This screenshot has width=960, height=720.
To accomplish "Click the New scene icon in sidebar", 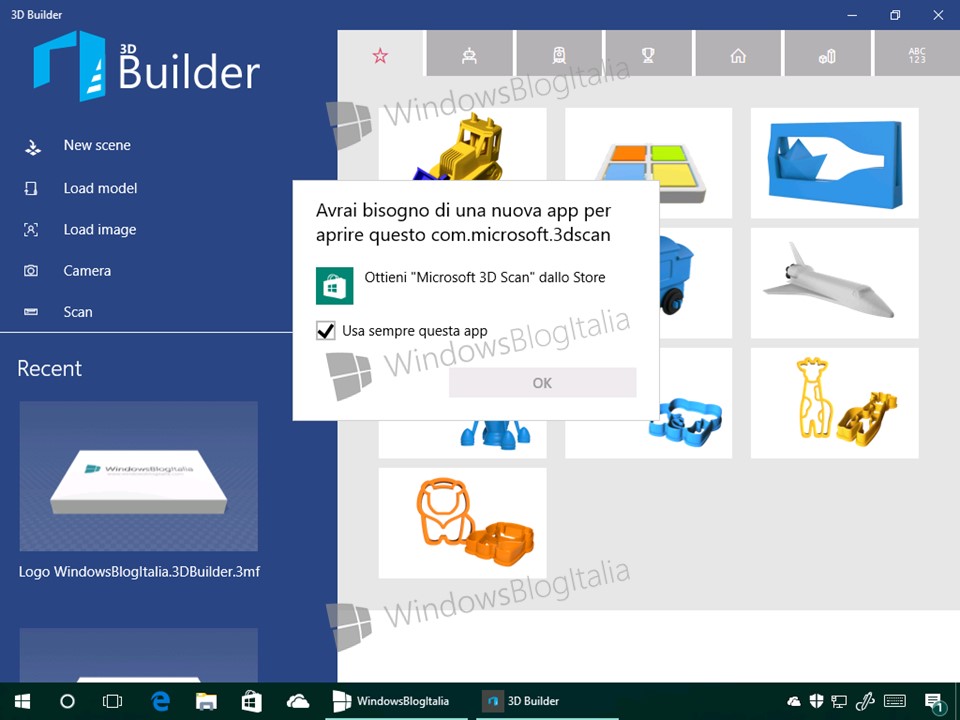I will point(32,146).
